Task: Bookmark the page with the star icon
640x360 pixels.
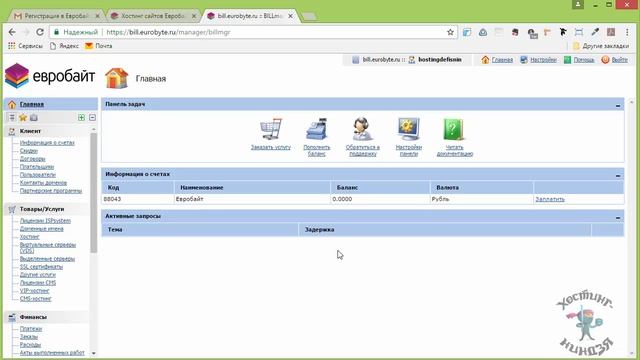Action: 450,32
